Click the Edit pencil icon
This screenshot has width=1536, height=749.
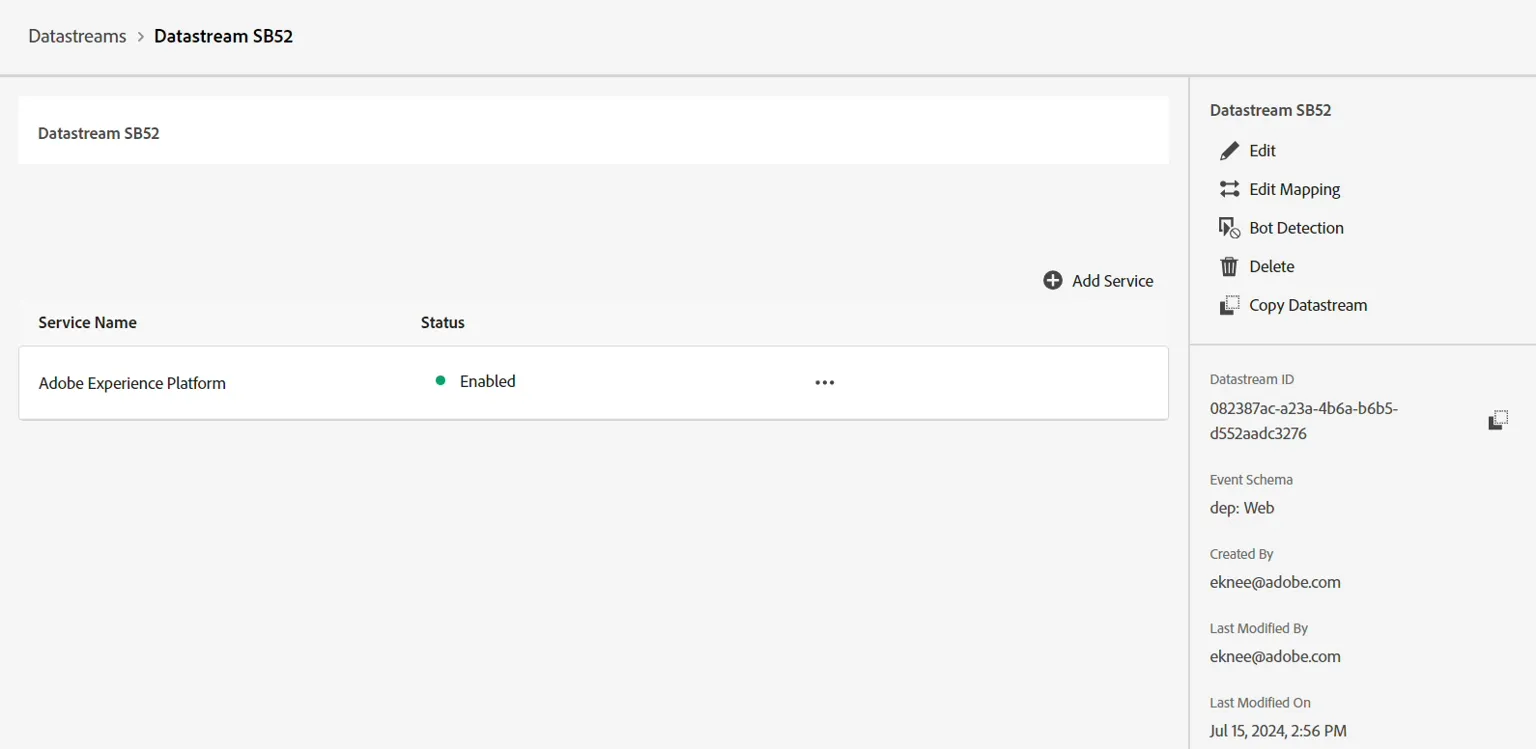(x=1229, y=151)
